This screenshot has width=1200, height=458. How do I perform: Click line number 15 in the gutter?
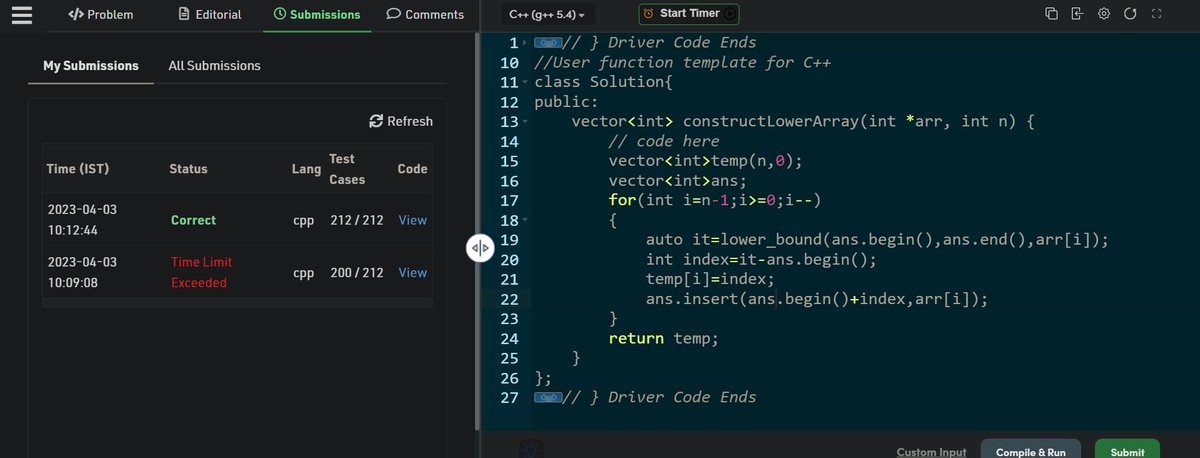[508, 161]
